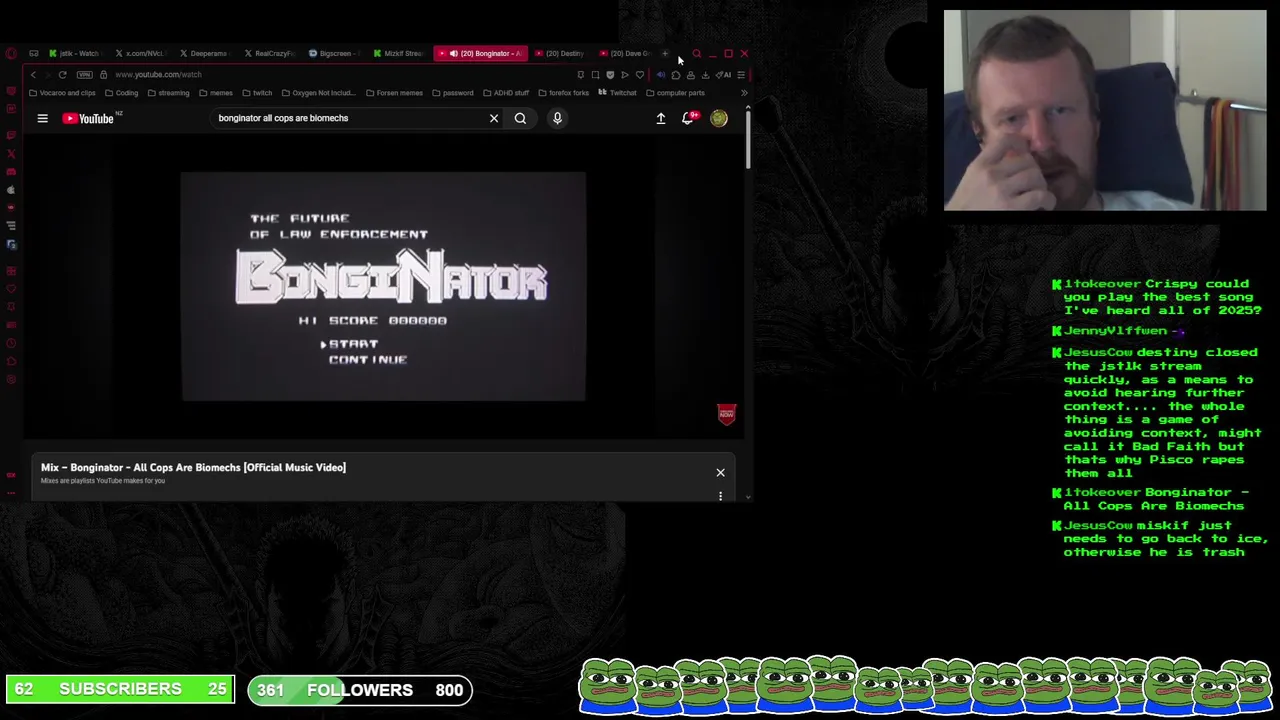Open the Twitch icon in the sidebar
The image size is (1280, 720).
(11, 136)
